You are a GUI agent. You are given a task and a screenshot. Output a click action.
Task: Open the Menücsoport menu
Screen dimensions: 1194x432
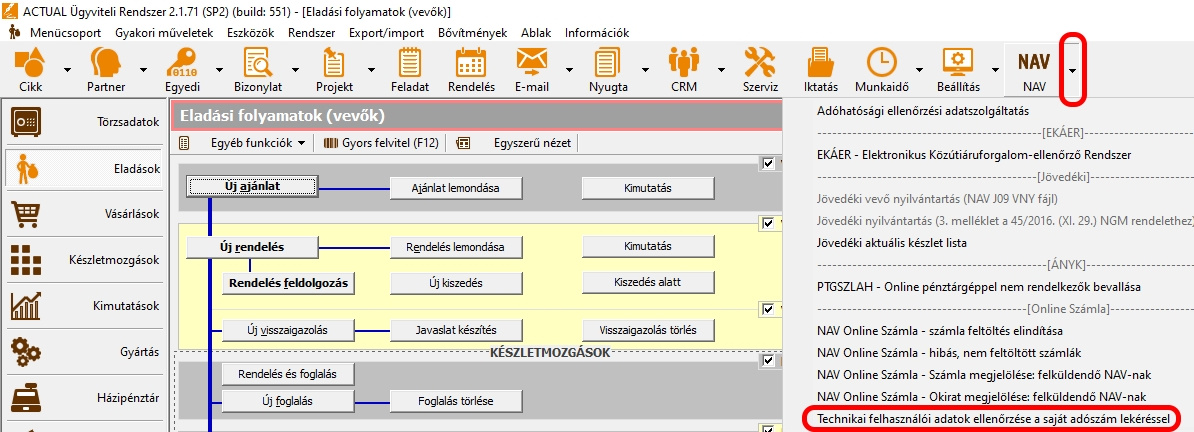pyautogui.click(x=65, y=33)
